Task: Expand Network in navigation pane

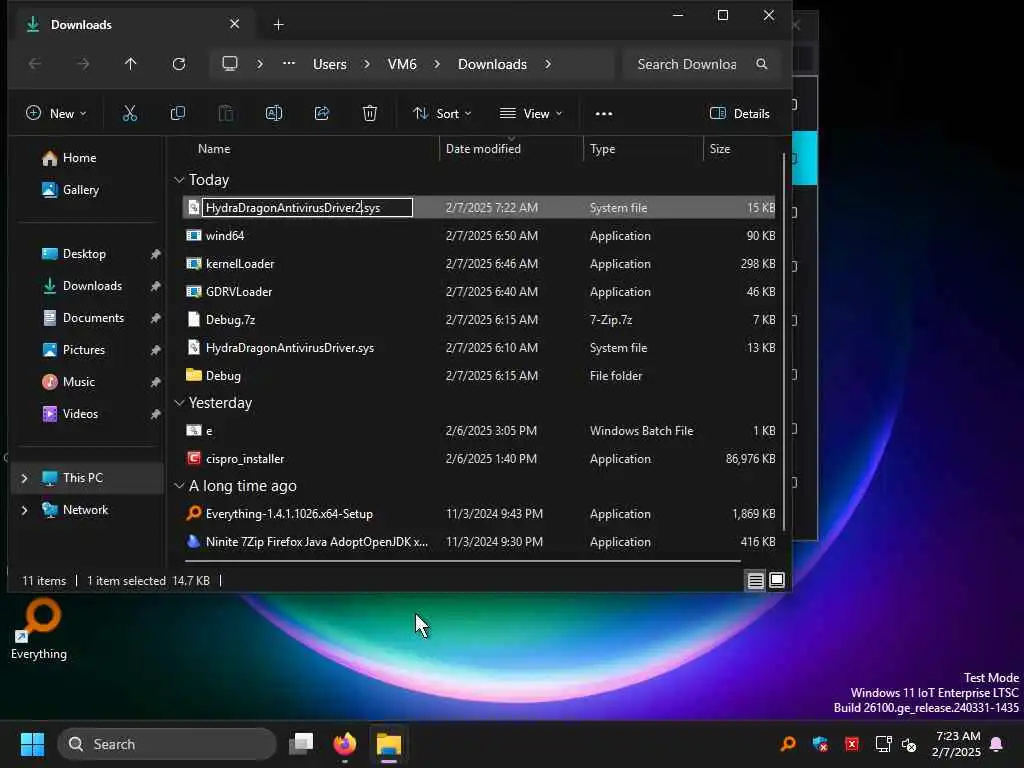Action: (24, 510)
